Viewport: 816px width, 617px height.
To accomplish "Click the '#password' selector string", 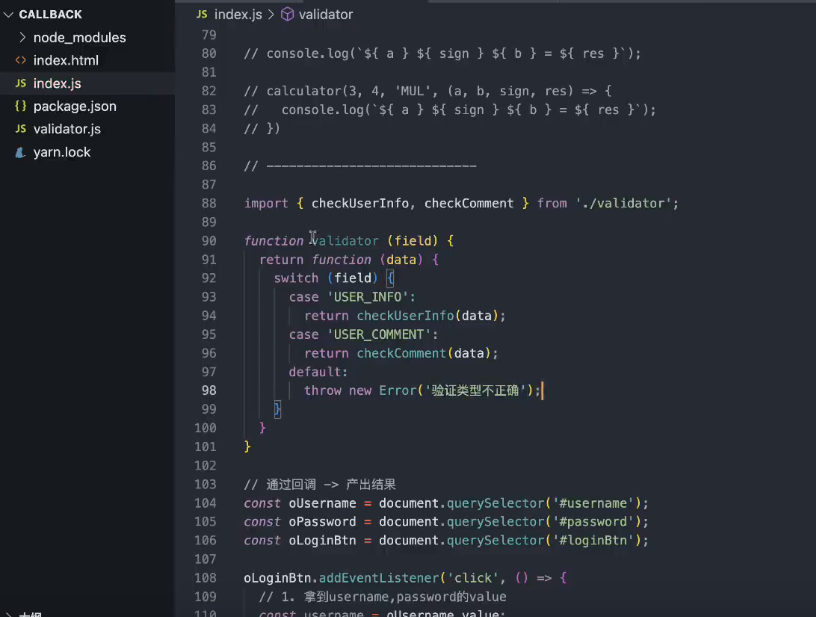I will click(x=593, y=522).
